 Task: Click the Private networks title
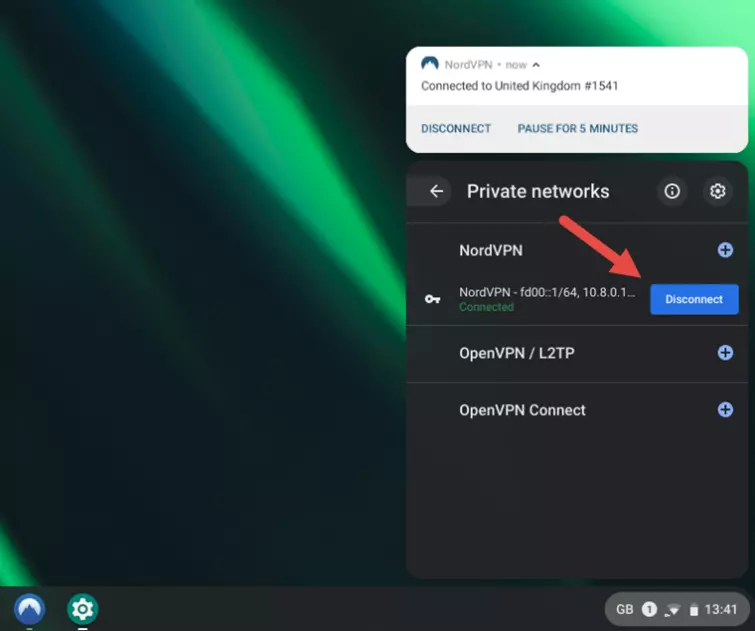click(538, 192)
